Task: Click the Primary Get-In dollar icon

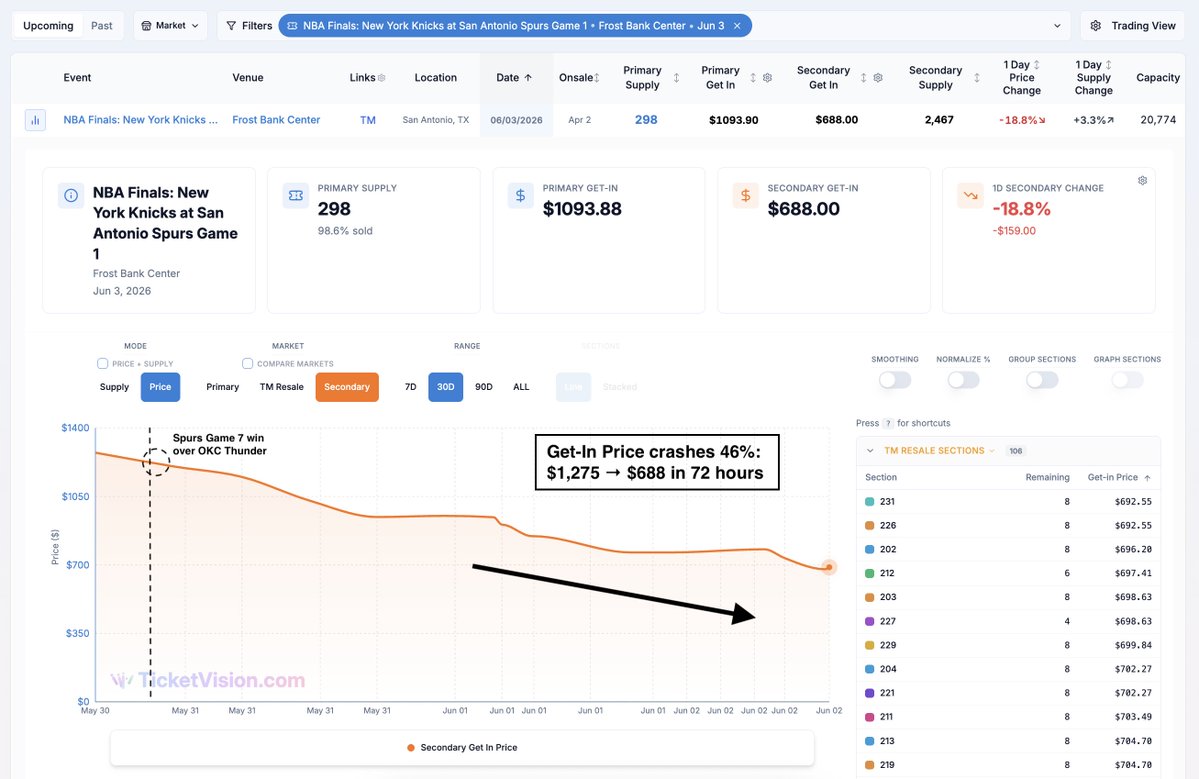Action: click(x=521, y=196)
